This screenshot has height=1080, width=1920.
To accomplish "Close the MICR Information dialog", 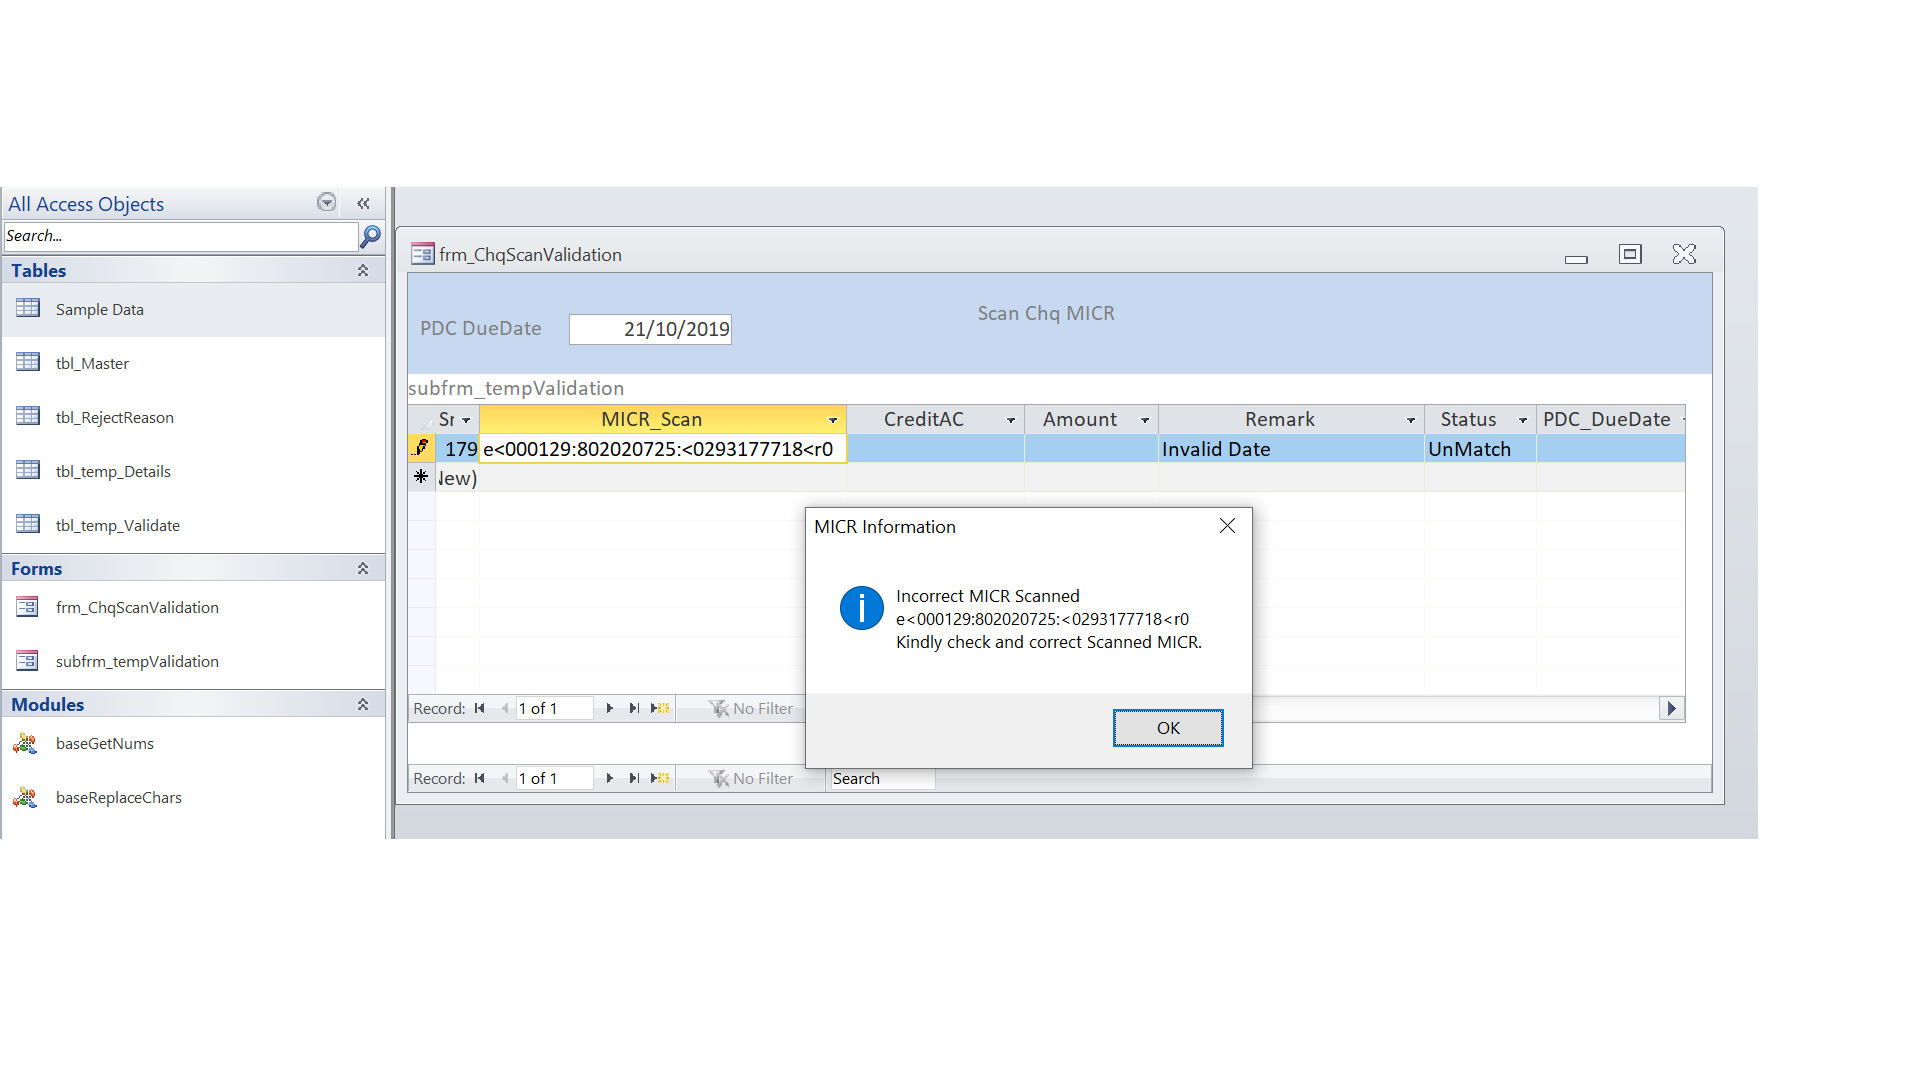I will click(x=1227, y=526).
